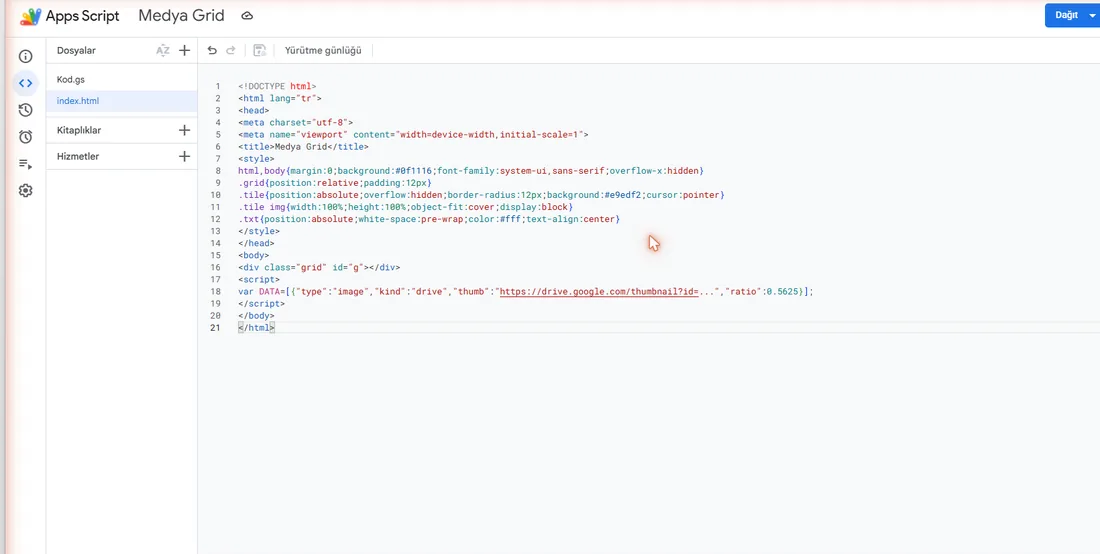Viewport: 1100px width, 554px height.
Task: Click the closing </head> tag line
Action: click(256, 243)
